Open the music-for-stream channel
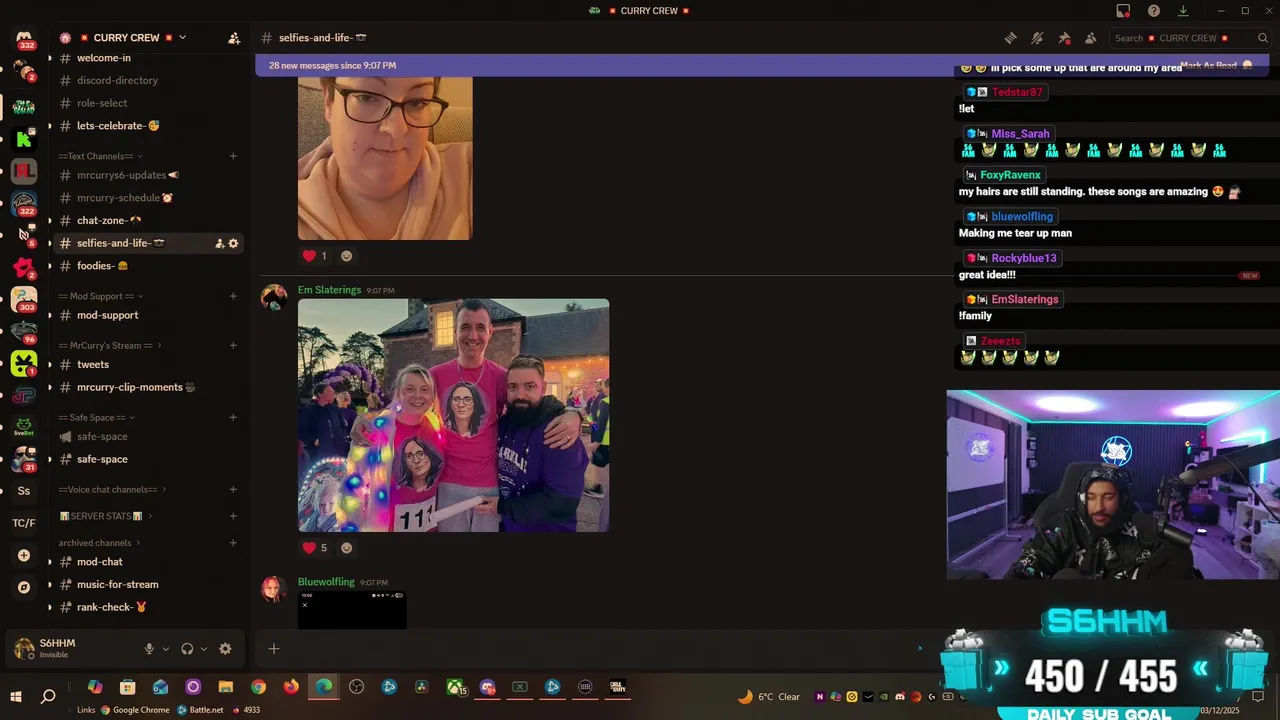The height and width of the screenshot is (720, 1280). 117,584
